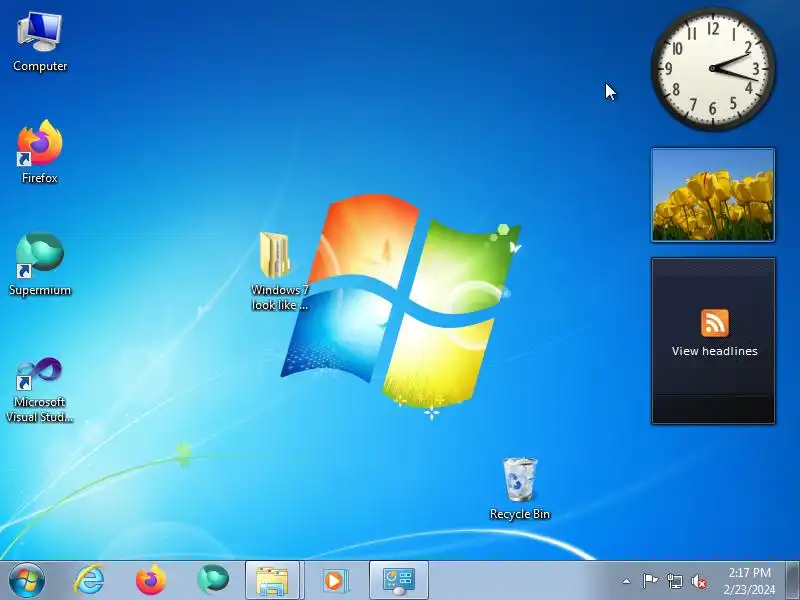Select the Computer desktop icon

pyautogui.click(x=39, y=42)
